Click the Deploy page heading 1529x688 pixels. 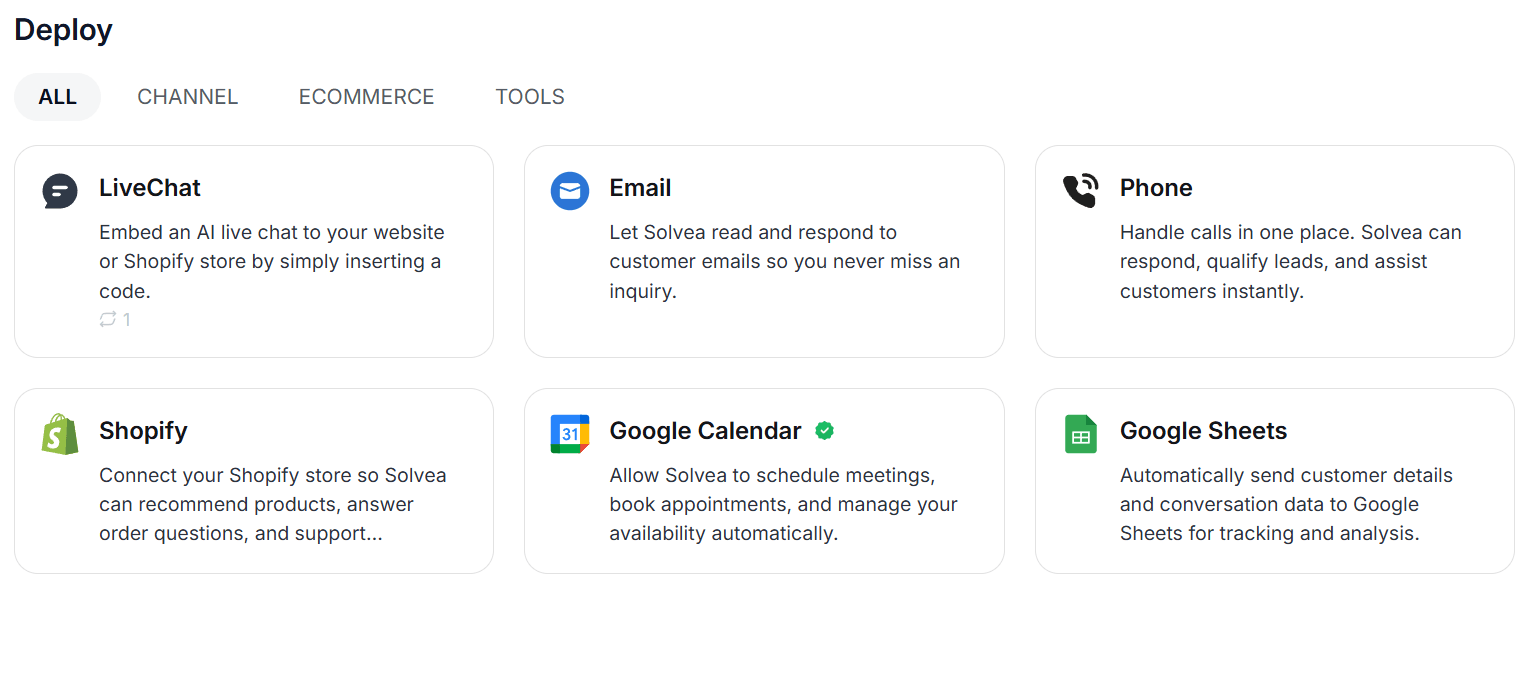click(x=63, y=30)
